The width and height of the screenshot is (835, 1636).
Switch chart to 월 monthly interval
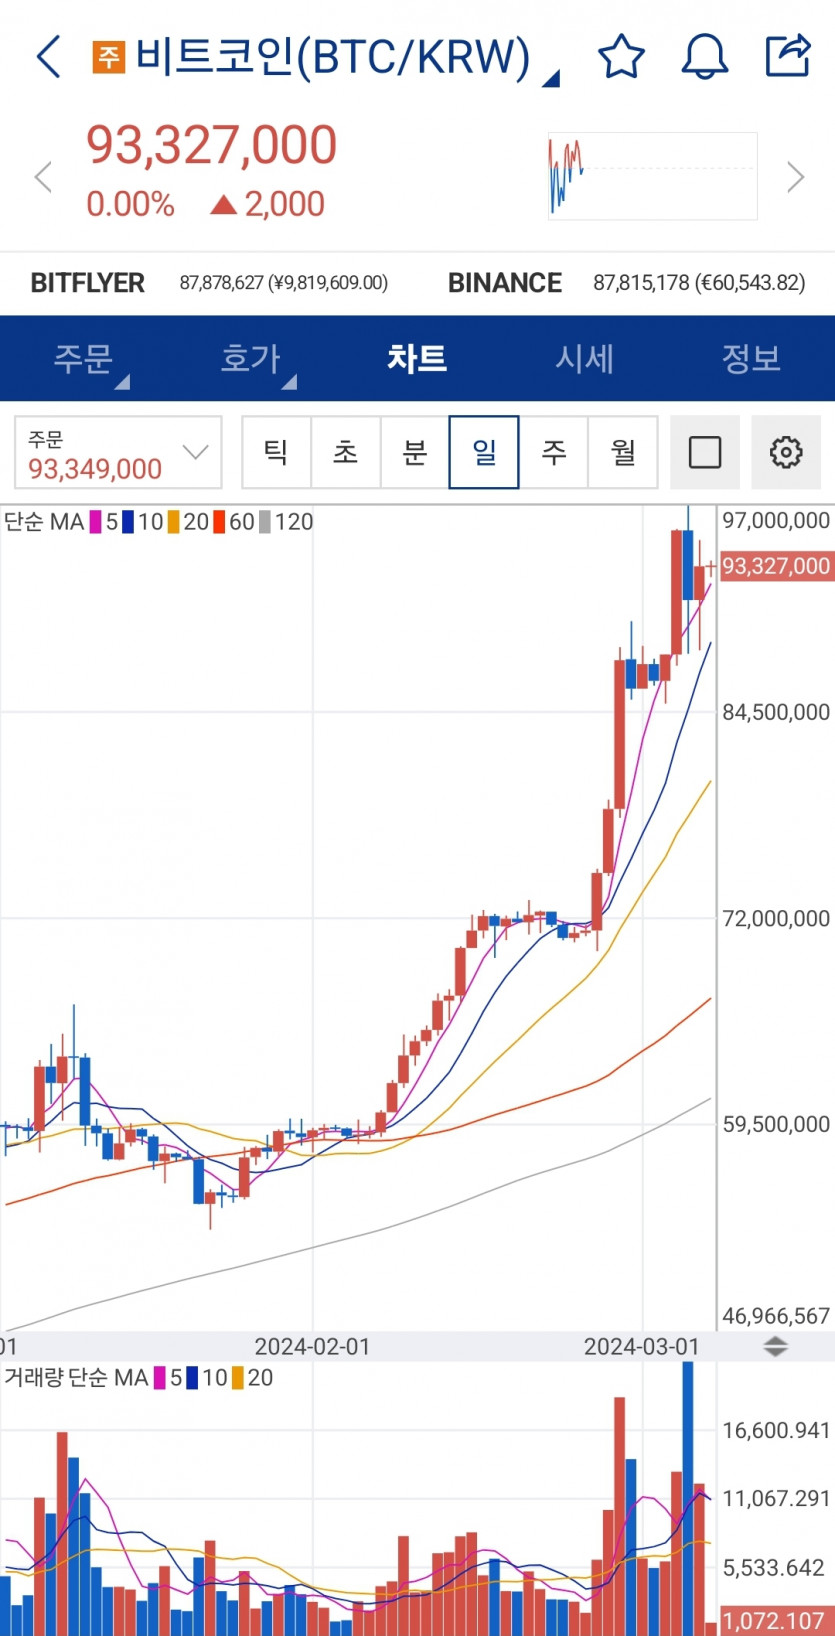point(623,452)
